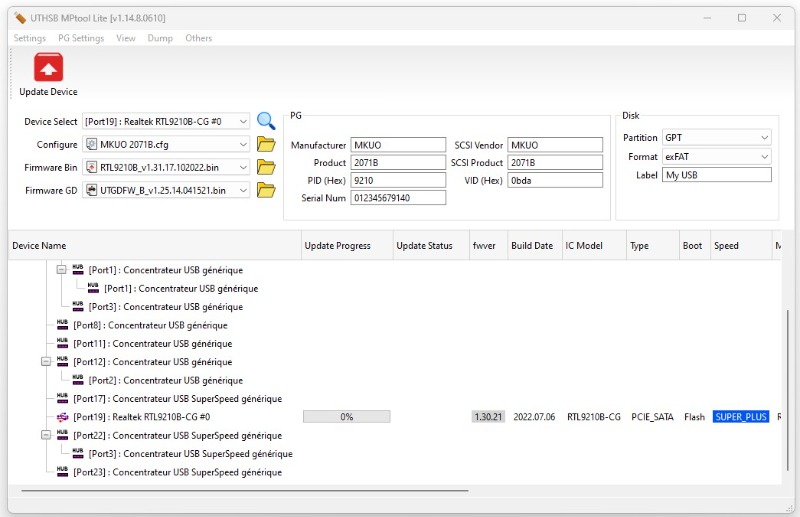Select the Realtek RTL9210B-CG device icon in tree
This screenshot has height=517, width=800.
tap(62, 417)
